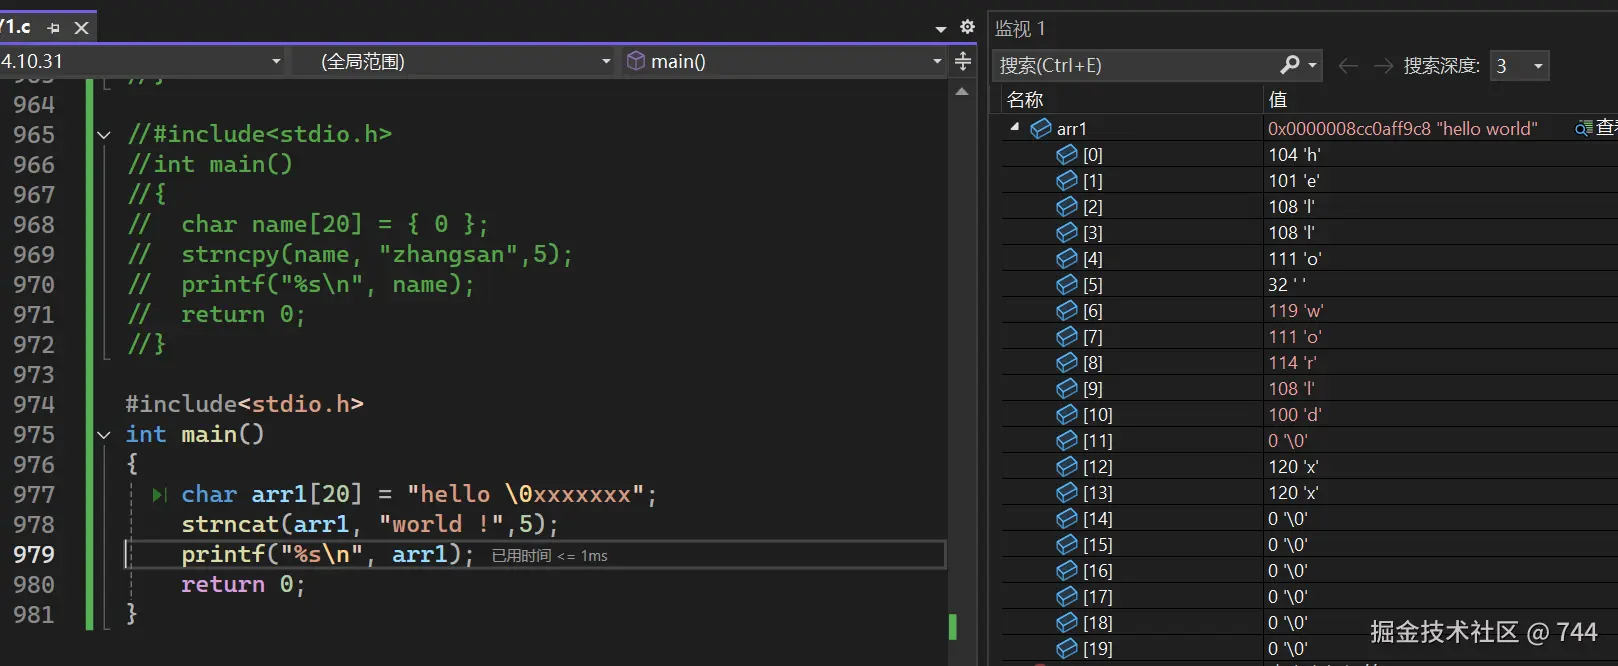Click the elapsed time hint '已用时间 <= 1ms'
The width and height of the screenshot is (1618, 666).
549,556
